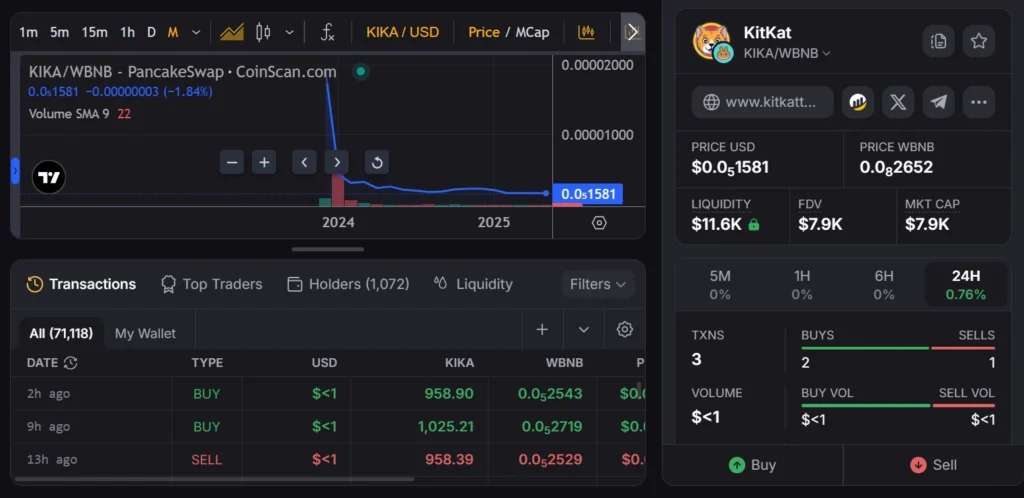
Task: Click the area chart style icon
Action: (x=232, y=32)
